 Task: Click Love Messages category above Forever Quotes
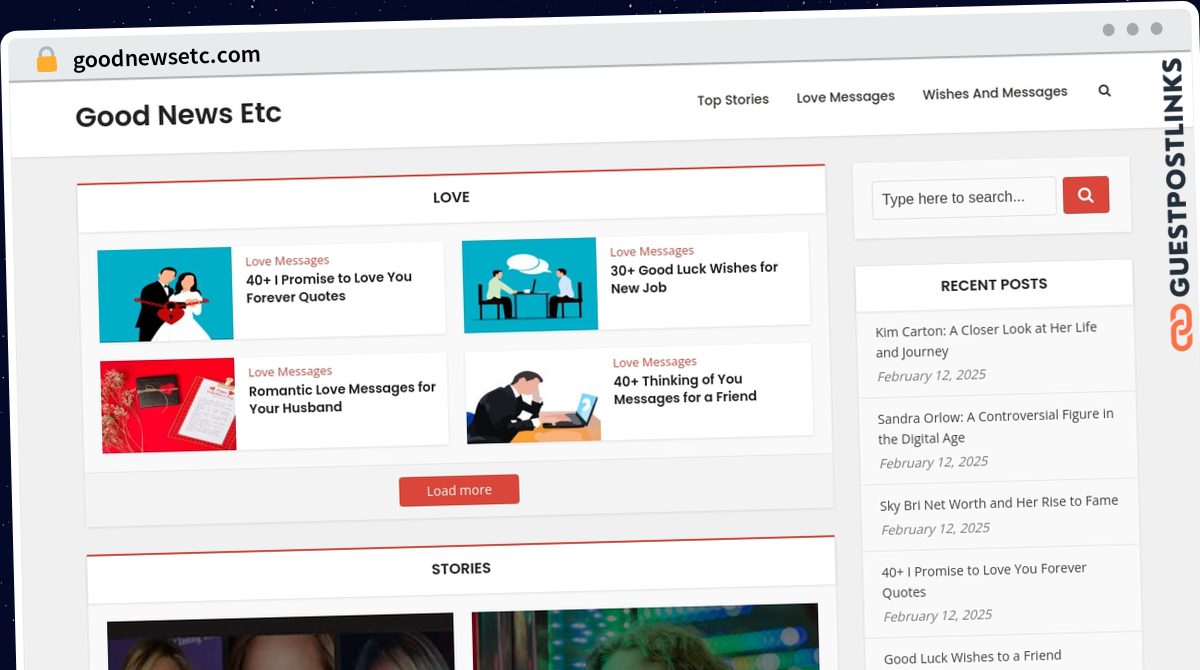tap(287, 261)
